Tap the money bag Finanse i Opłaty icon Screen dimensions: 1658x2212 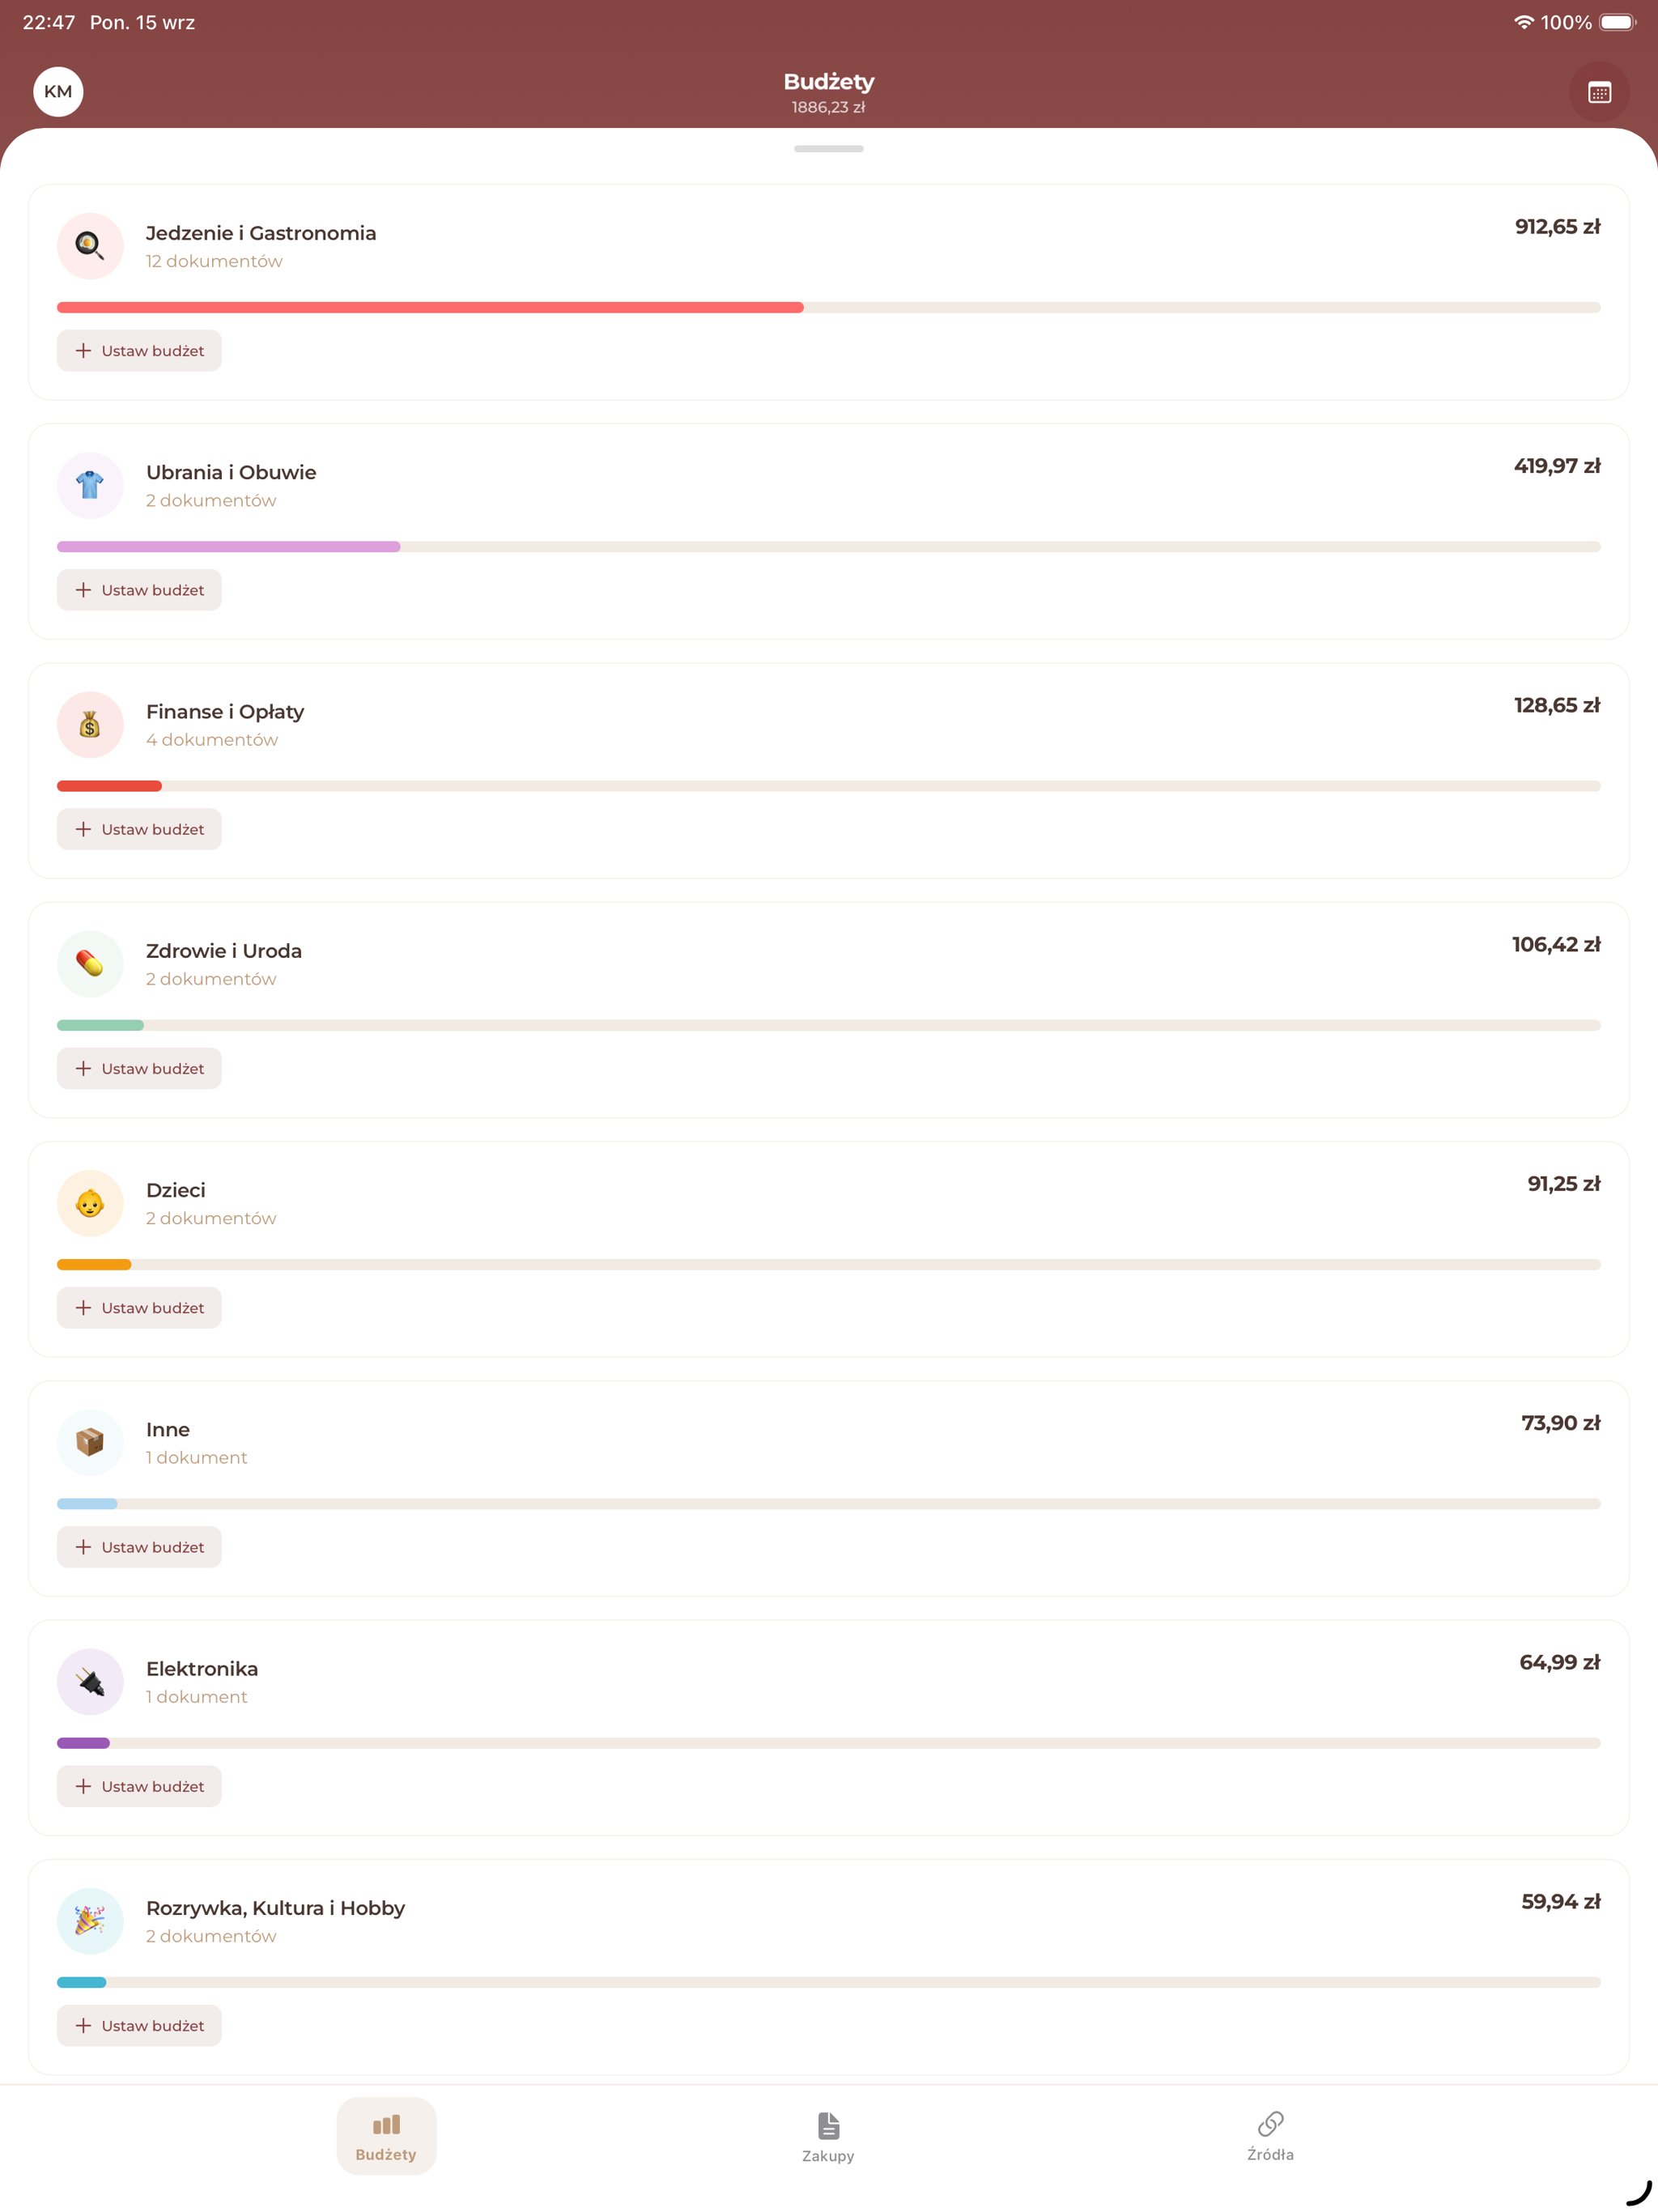(x=90, y=724)
